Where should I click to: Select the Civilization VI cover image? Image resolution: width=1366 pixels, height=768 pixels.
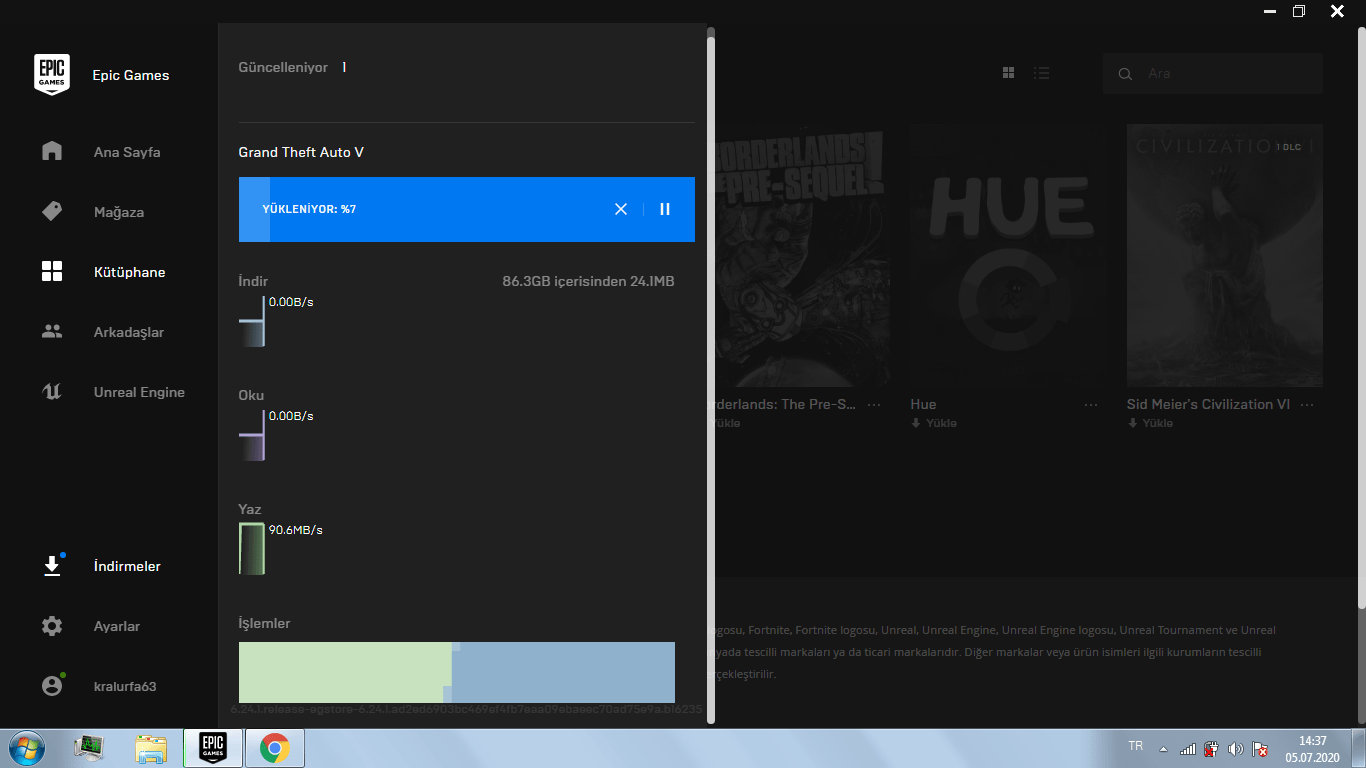(1225, 255)
